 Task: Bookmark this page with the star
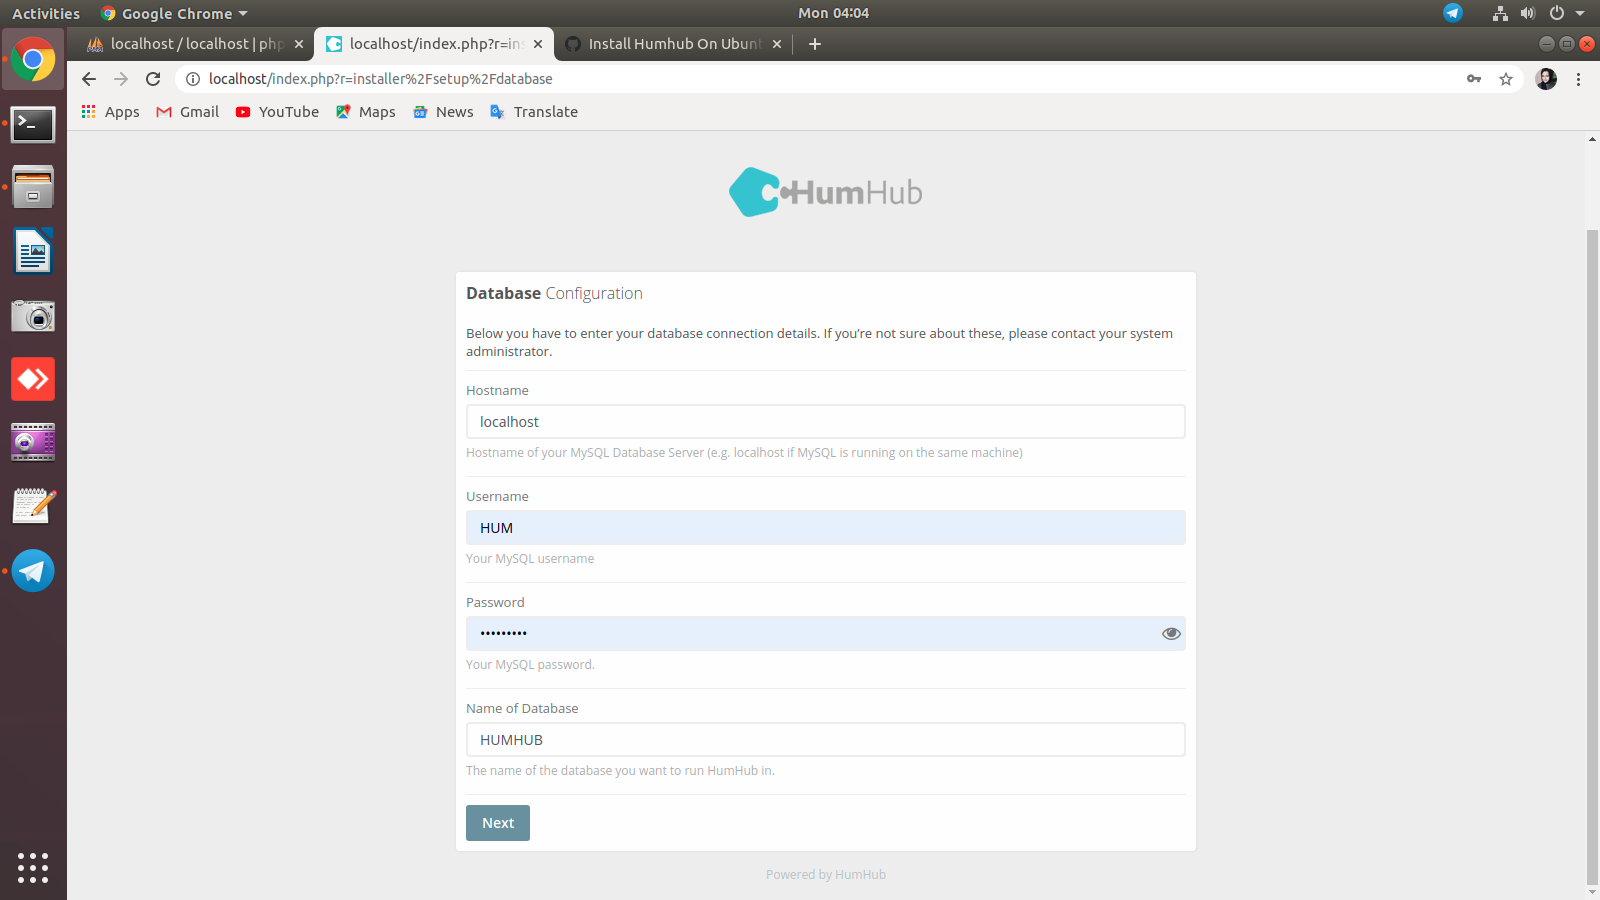tap(1506, 79)
